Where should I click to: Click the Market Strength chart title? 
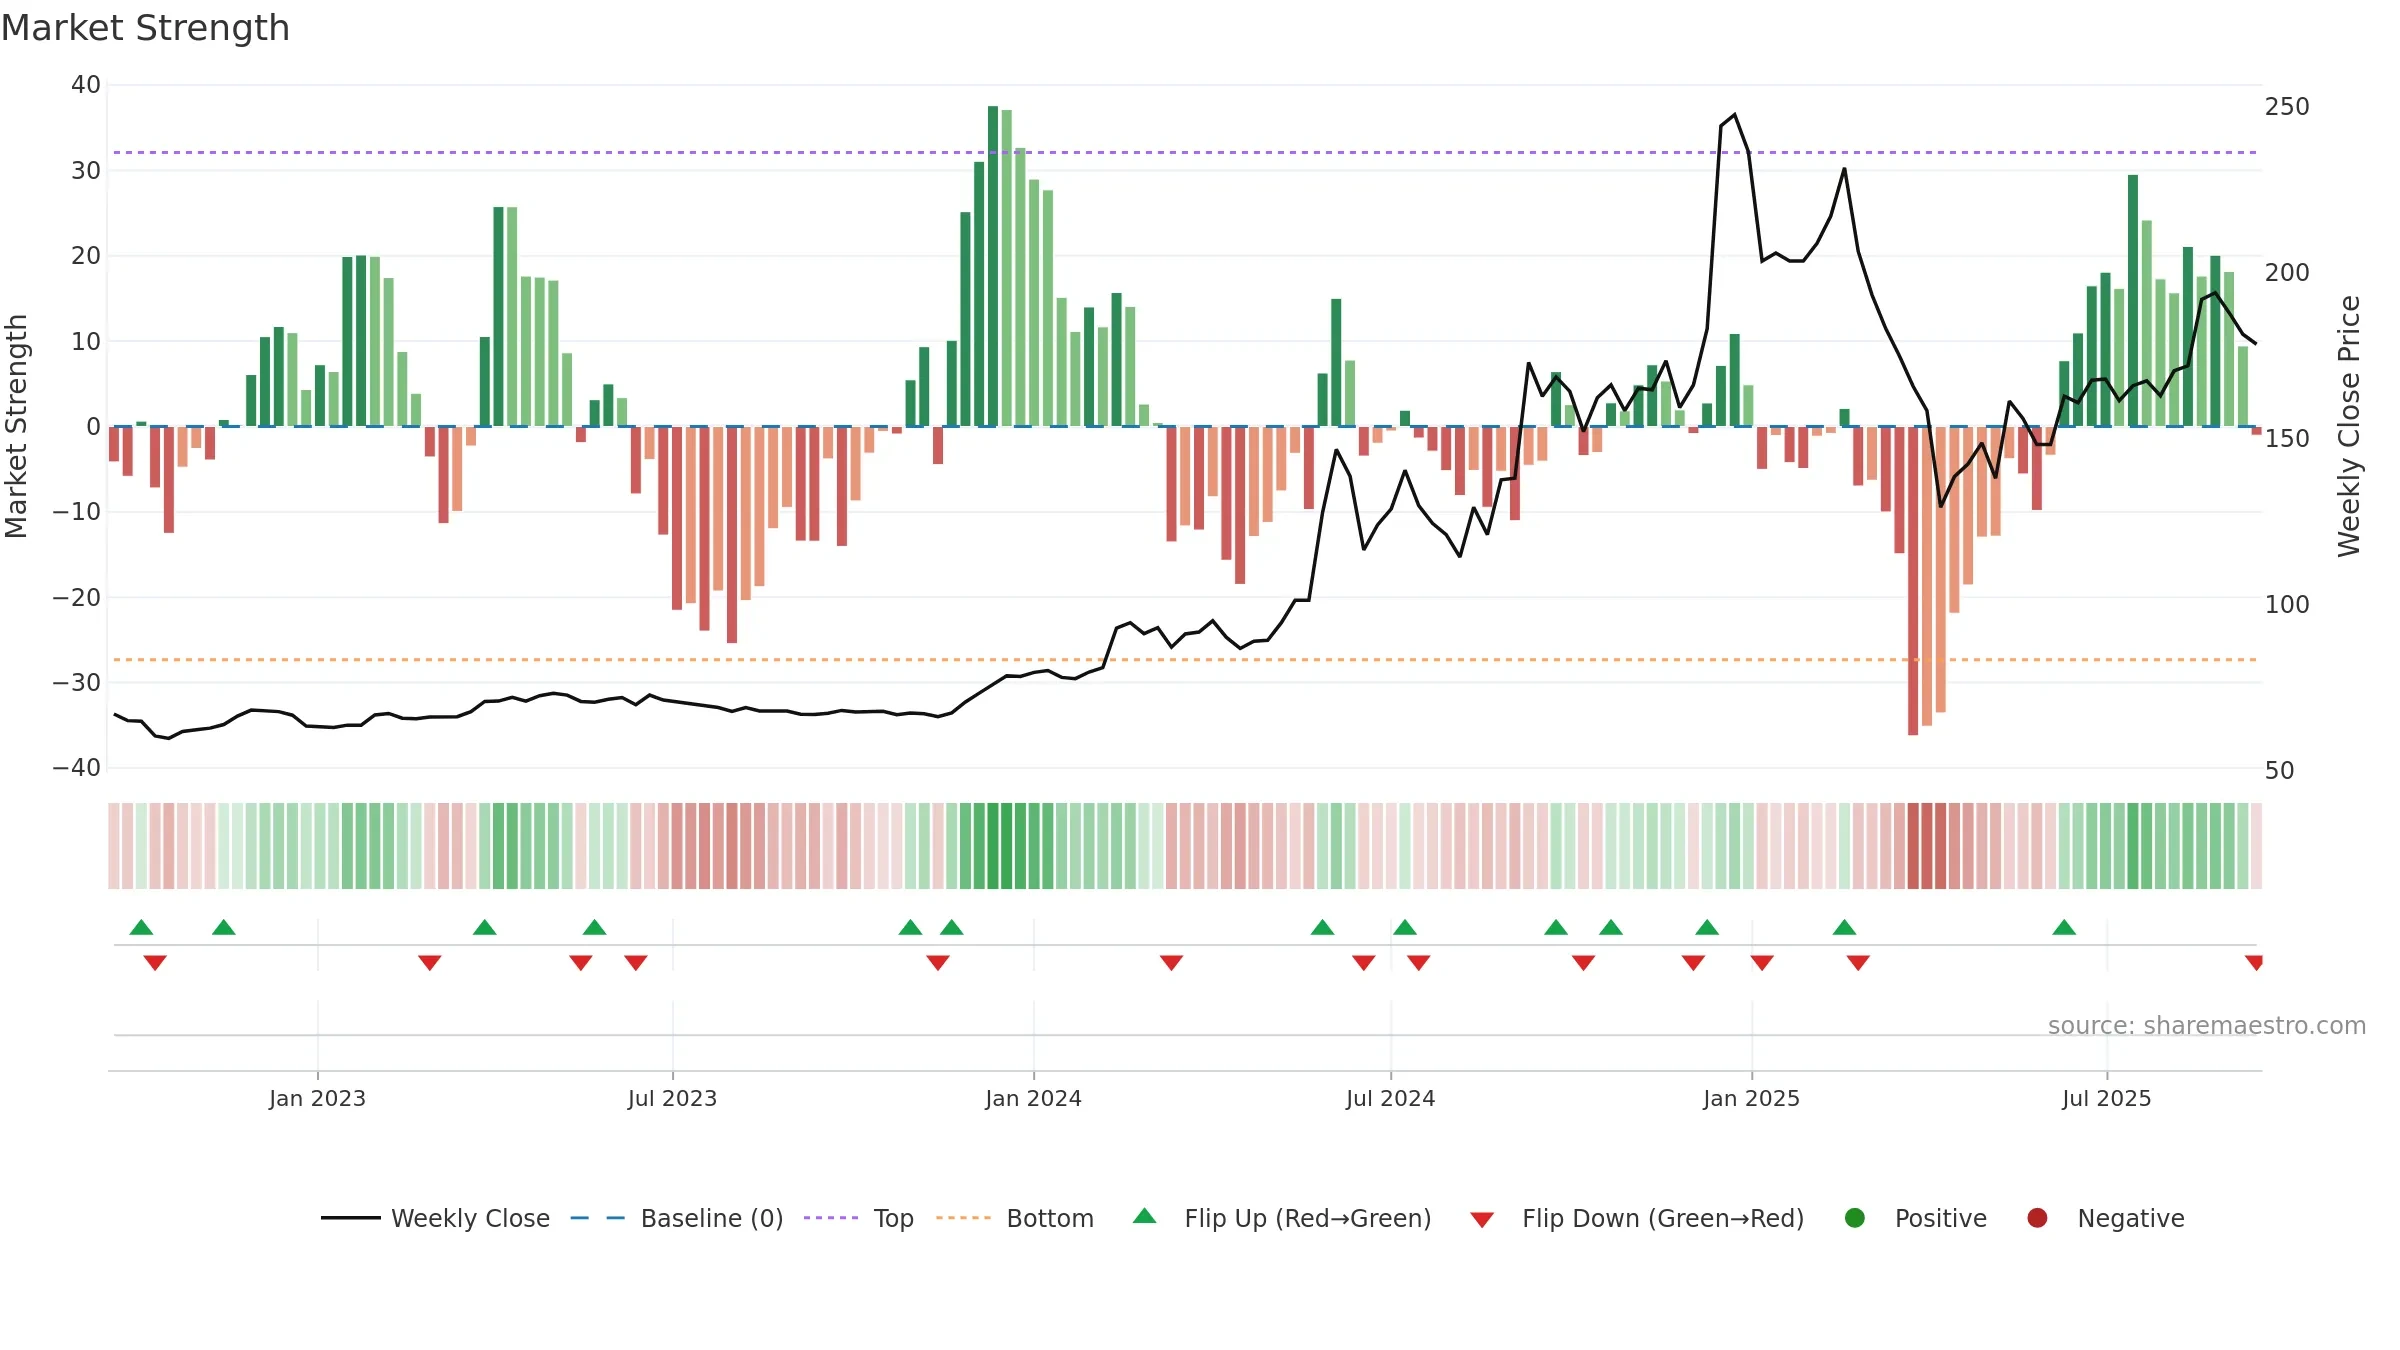click(x=145, y=28)
